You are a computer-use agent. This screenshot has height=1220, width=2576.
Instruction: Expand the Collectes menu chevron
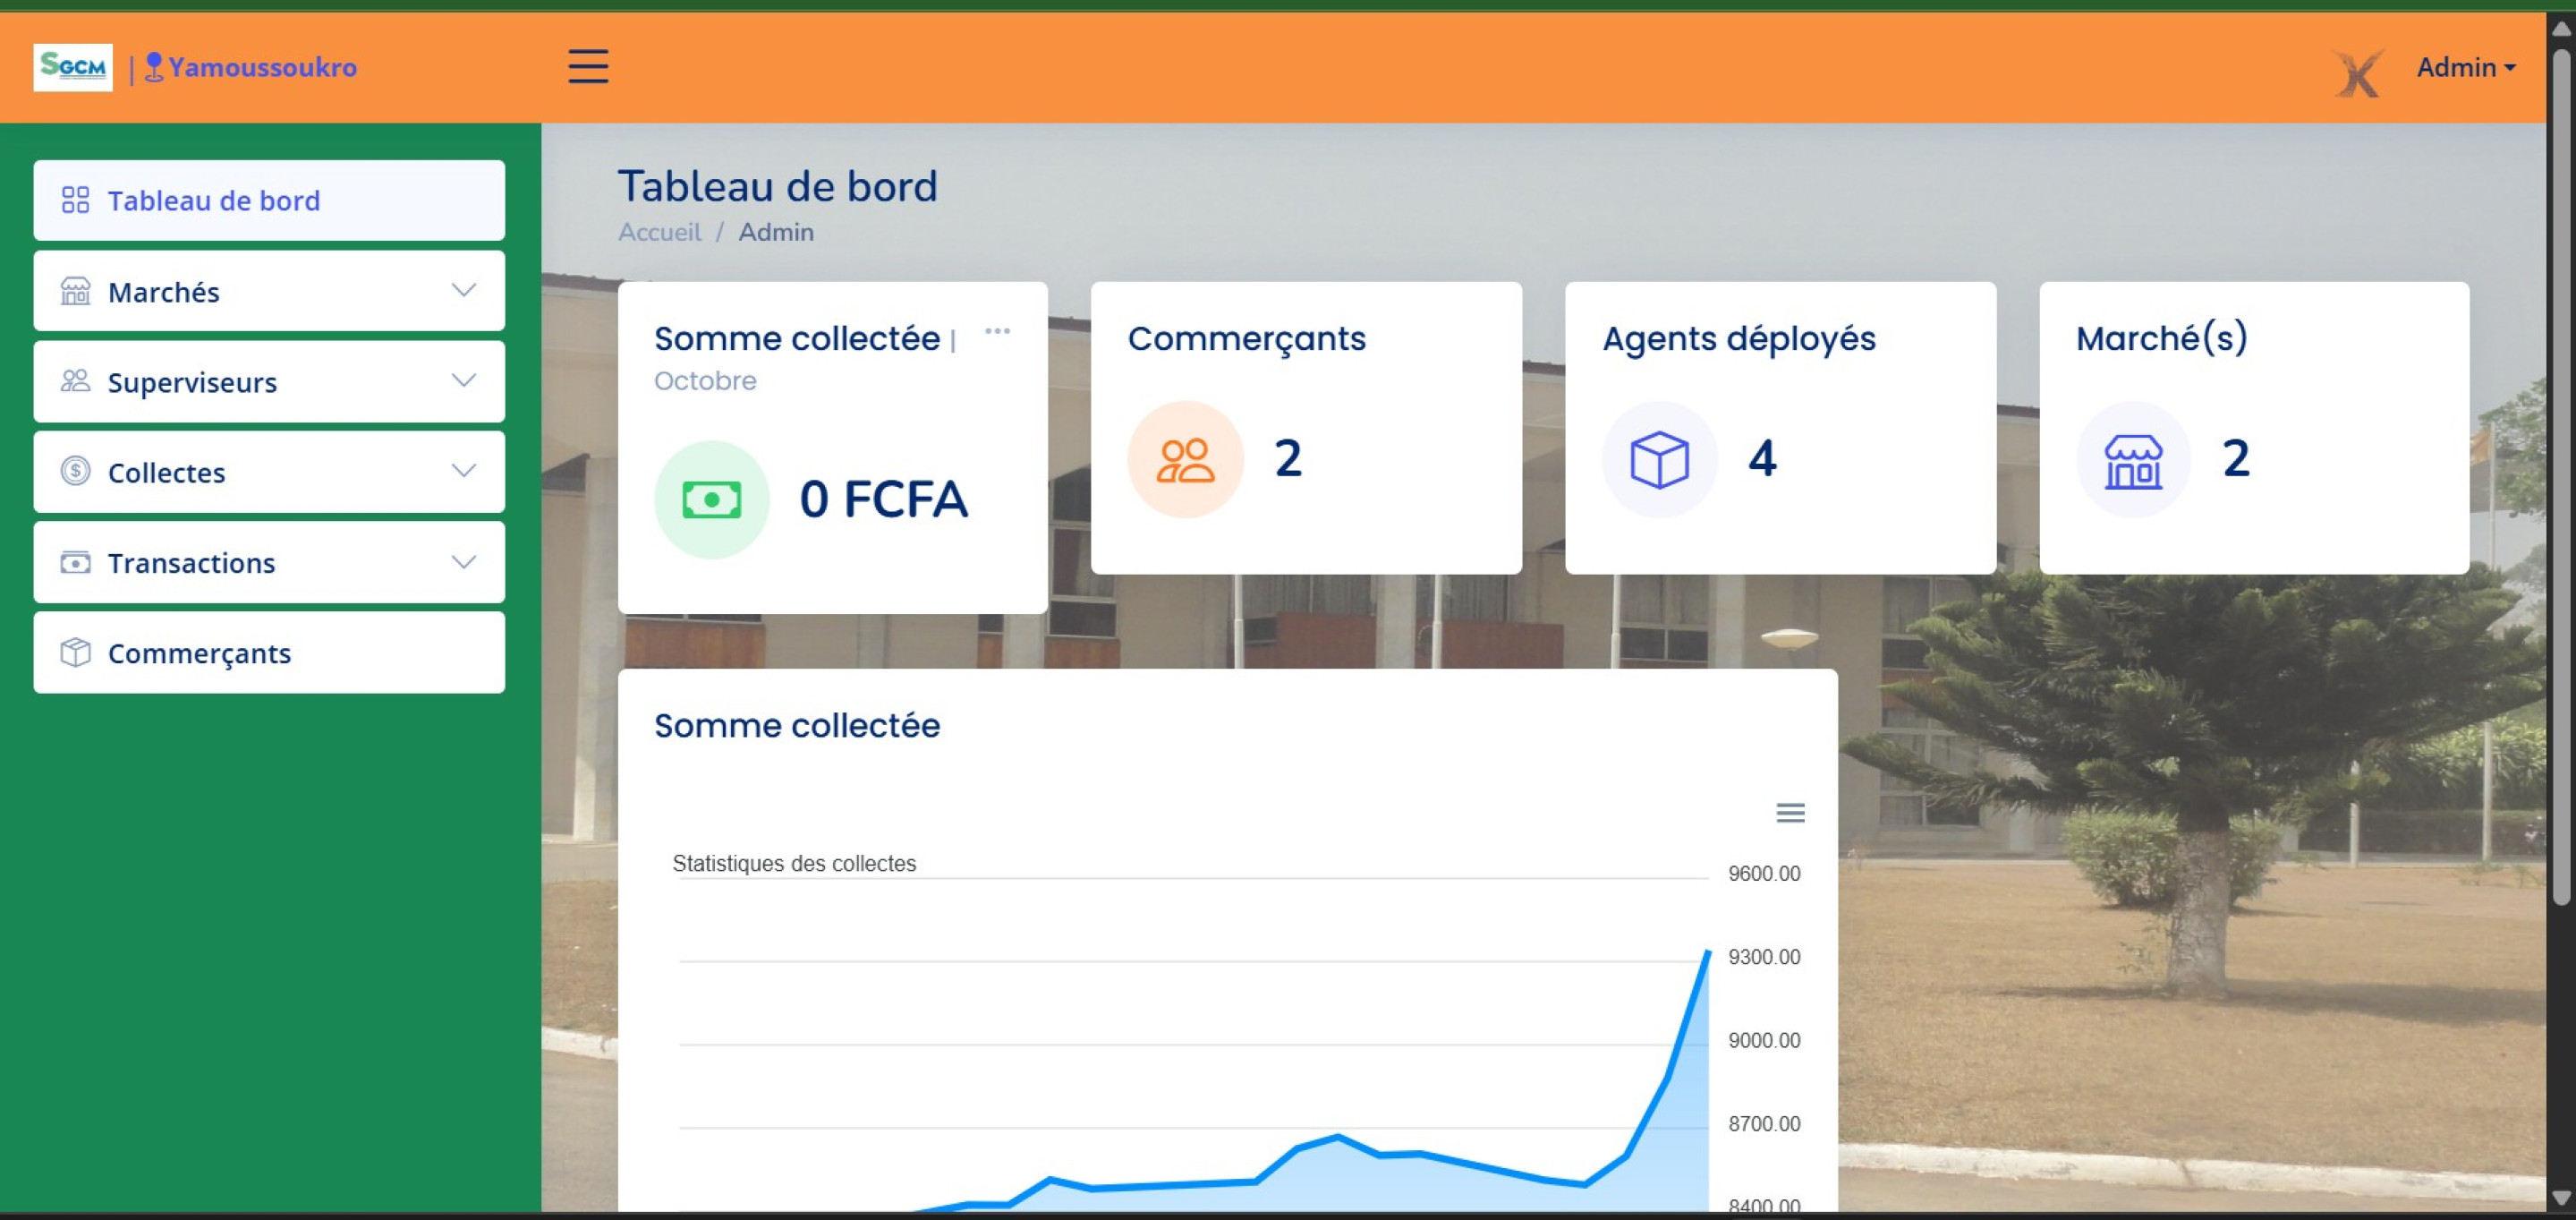[x=463, y=471]
